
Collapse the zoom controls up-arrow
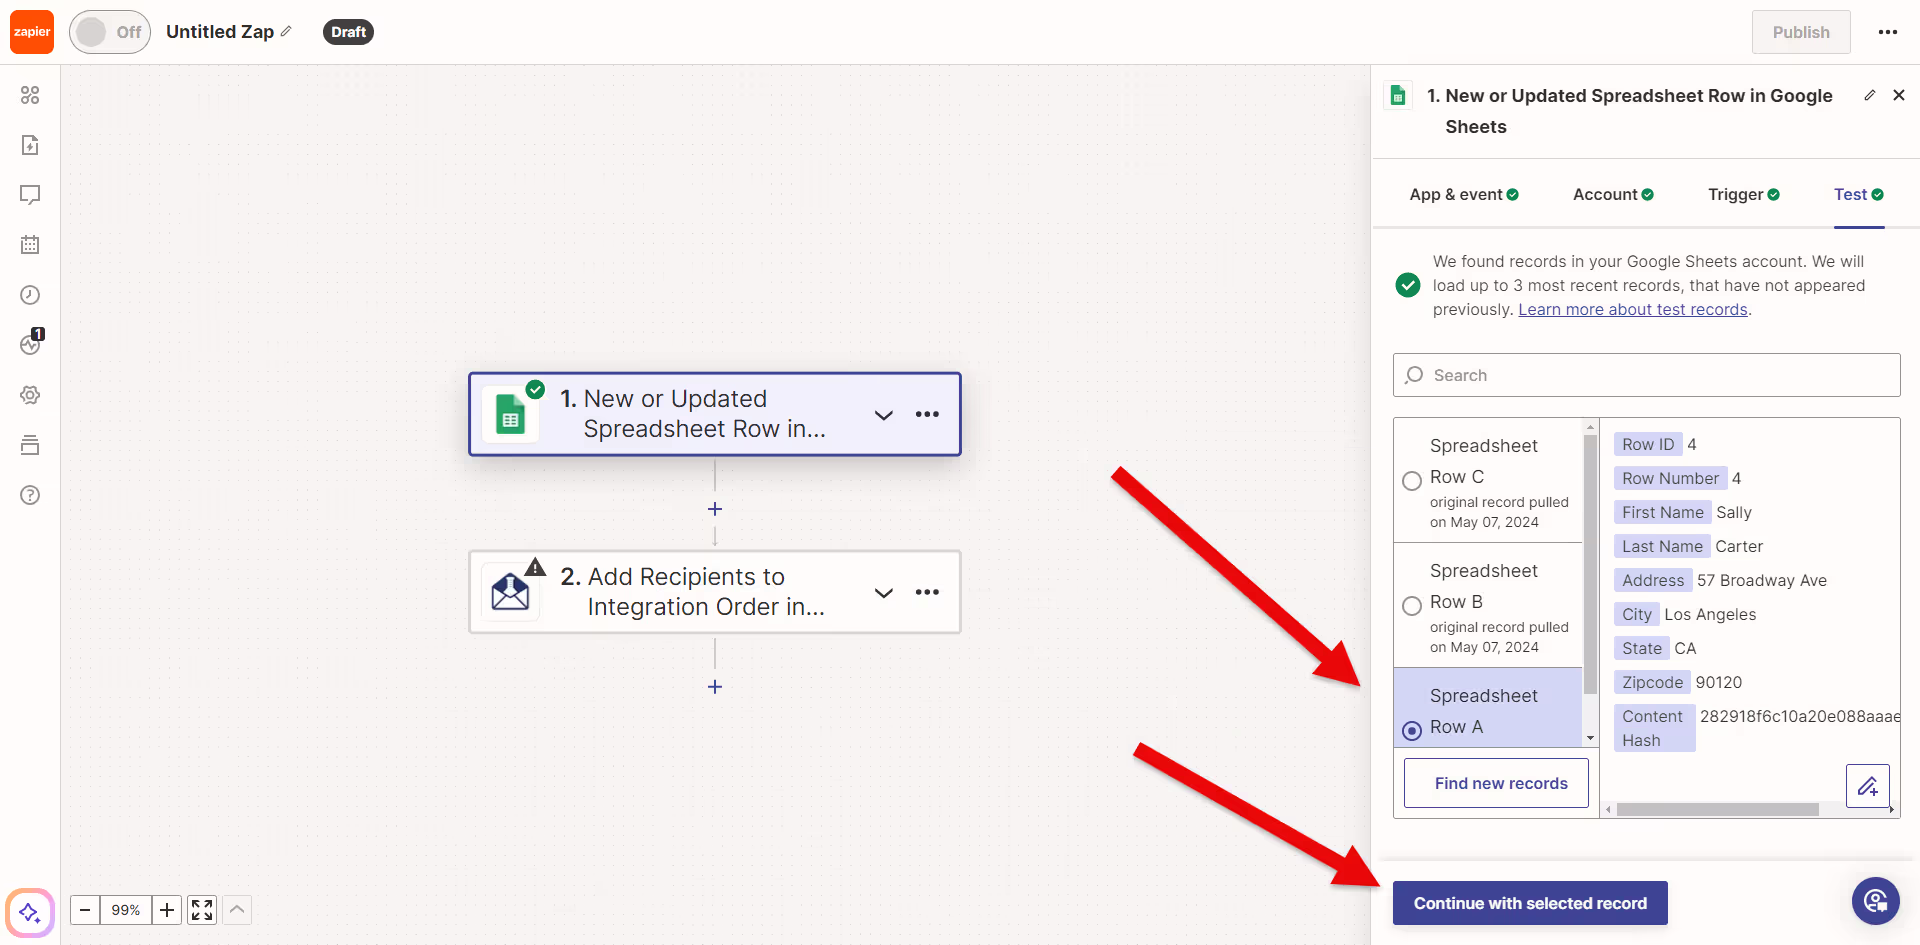click(x=237, y=910)
